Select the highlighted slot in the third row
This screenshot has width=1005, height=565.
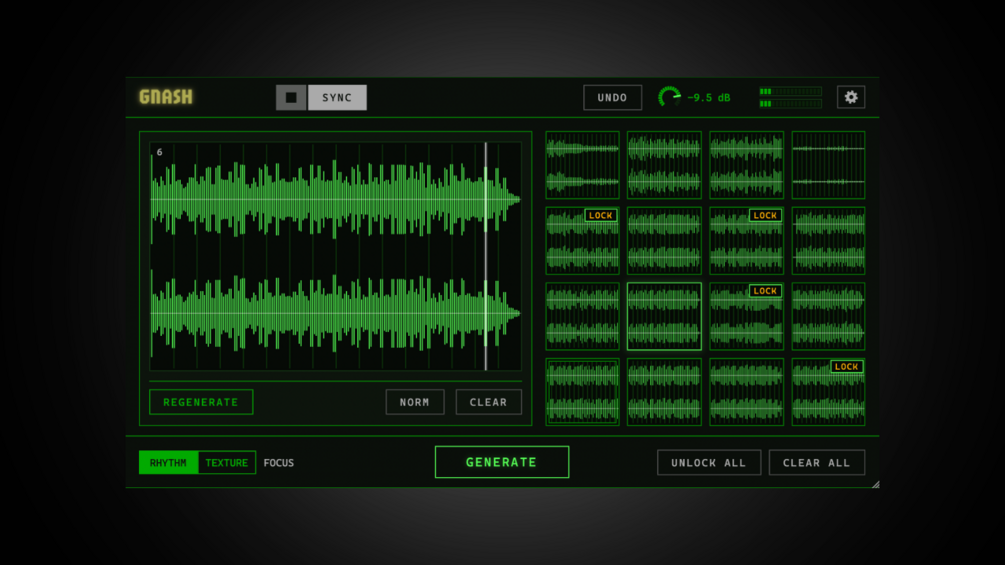(x=664, y=316)
